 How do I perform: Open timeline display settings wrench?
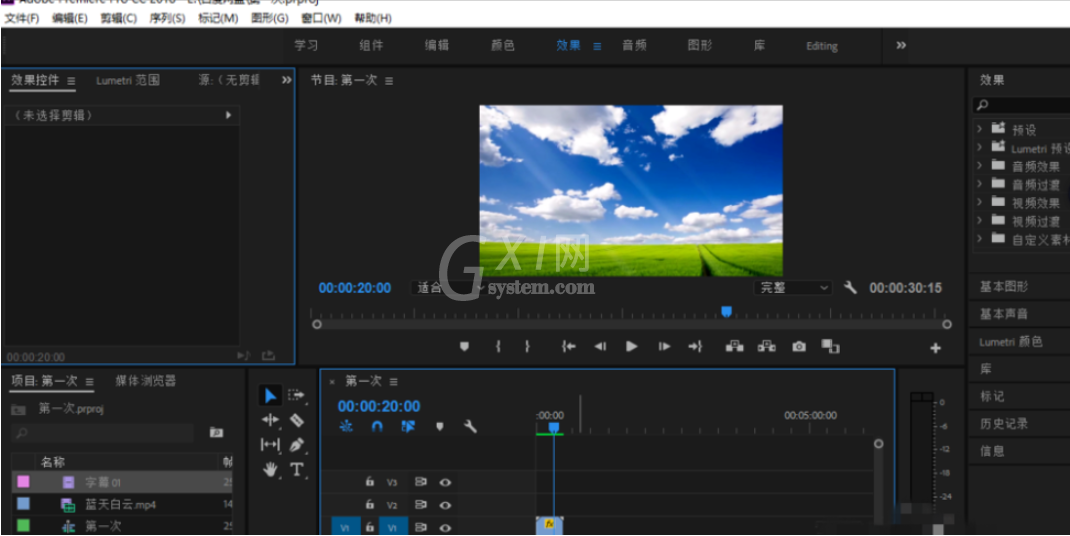pos(469,427)
